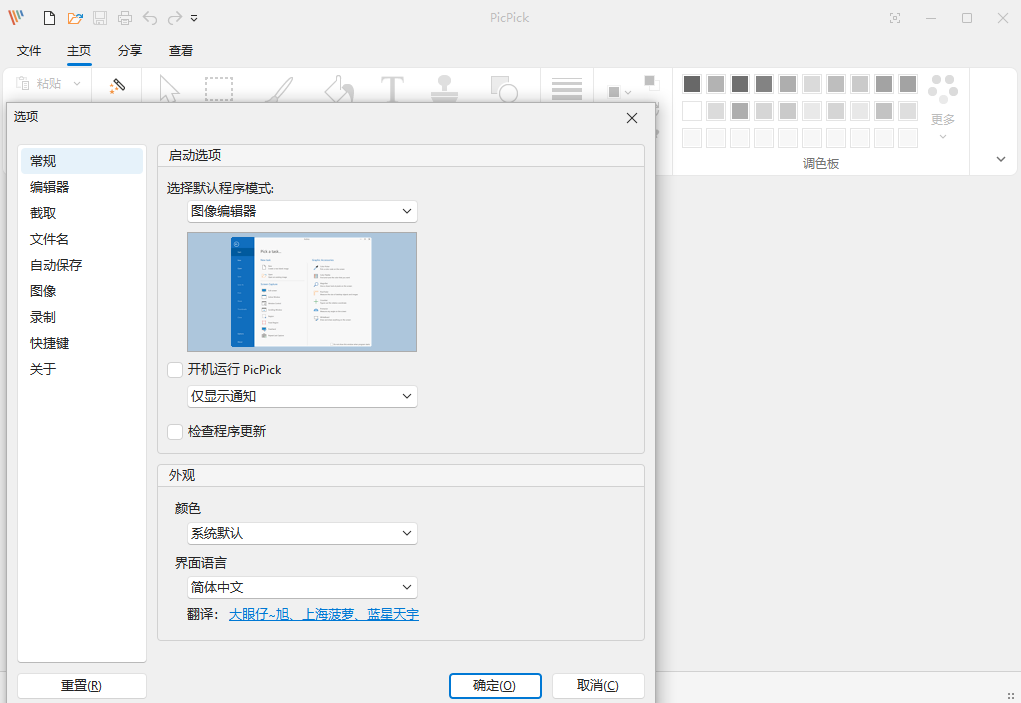Open the quick access customize arrow

pyautogui.click(x=194, y=18)
